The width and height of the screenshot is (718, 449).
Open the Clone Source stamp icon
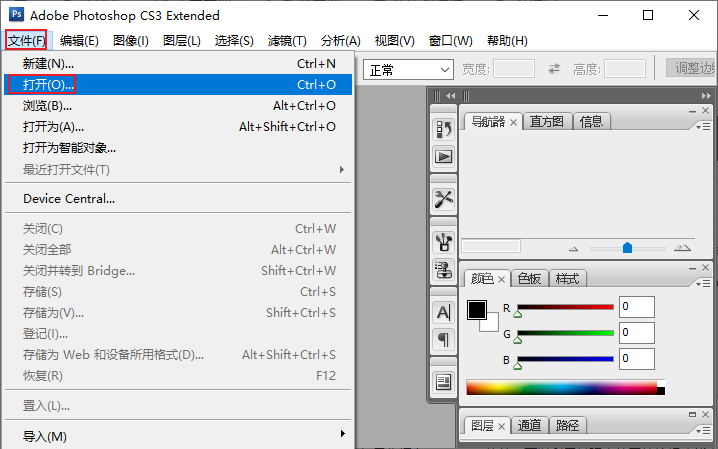click(444, 270)
